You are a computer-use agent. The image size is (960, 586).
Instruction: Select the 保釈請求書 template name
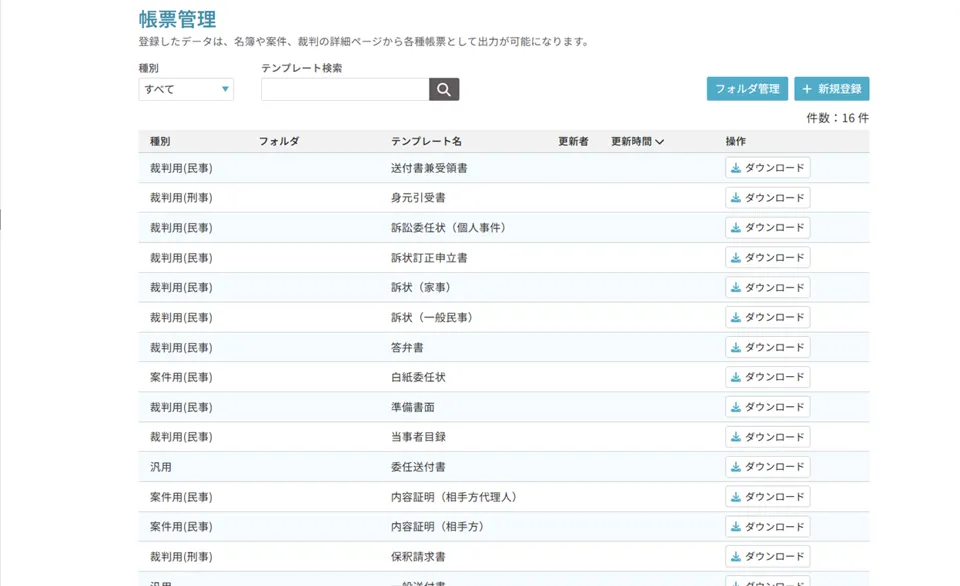point(418,557)
